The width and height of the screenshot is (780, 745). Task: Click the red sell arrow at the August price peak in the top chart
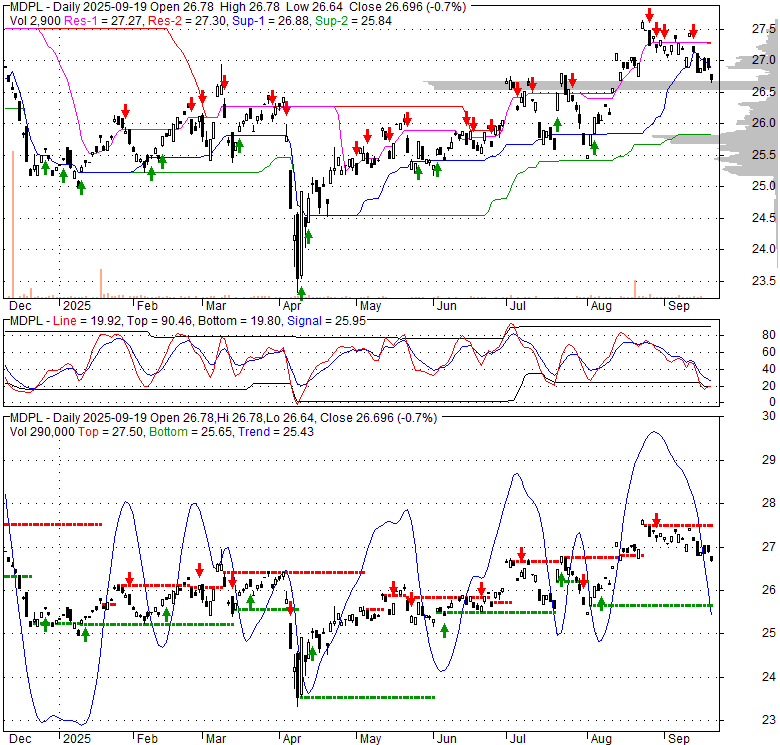point(649,15)
